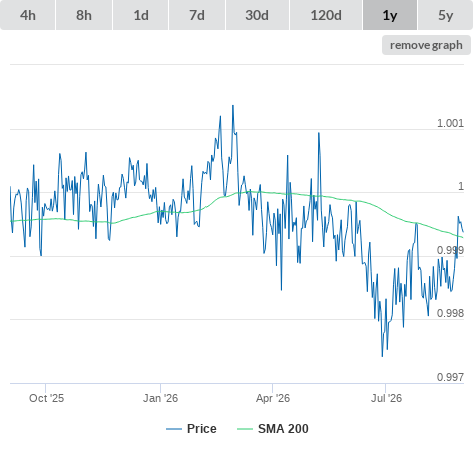Click the 0.998 y-axis price label
The width and height of the screenshot is (474, 455).
(450, 313)
